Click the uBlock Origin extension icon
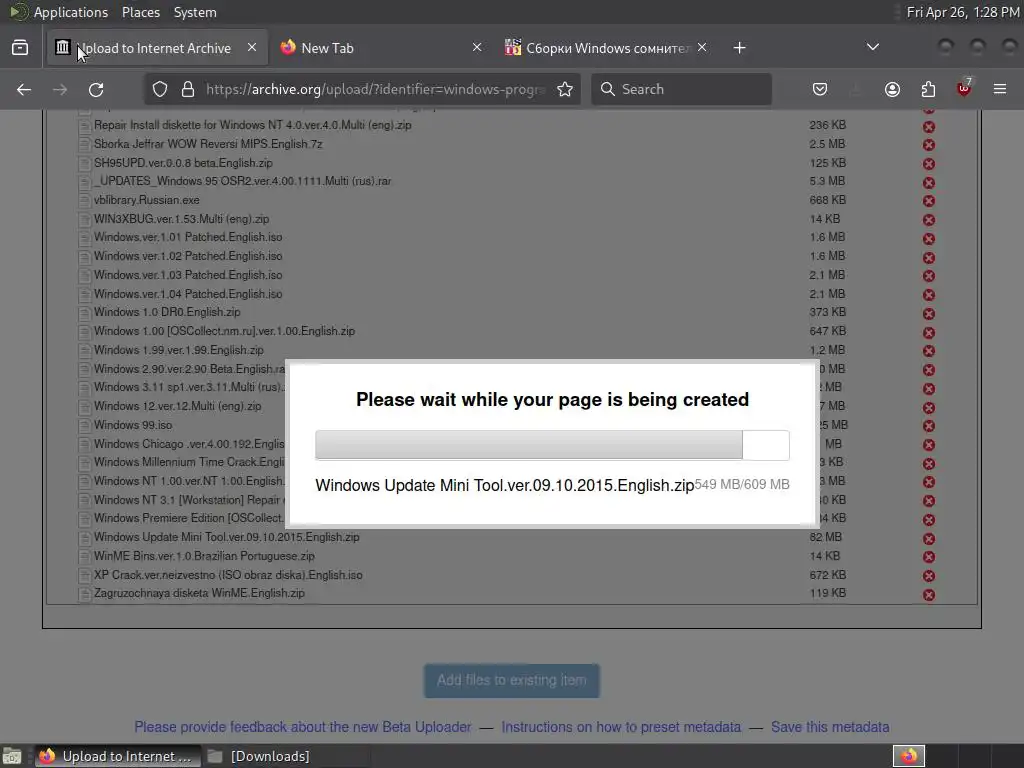 (964, 88)
